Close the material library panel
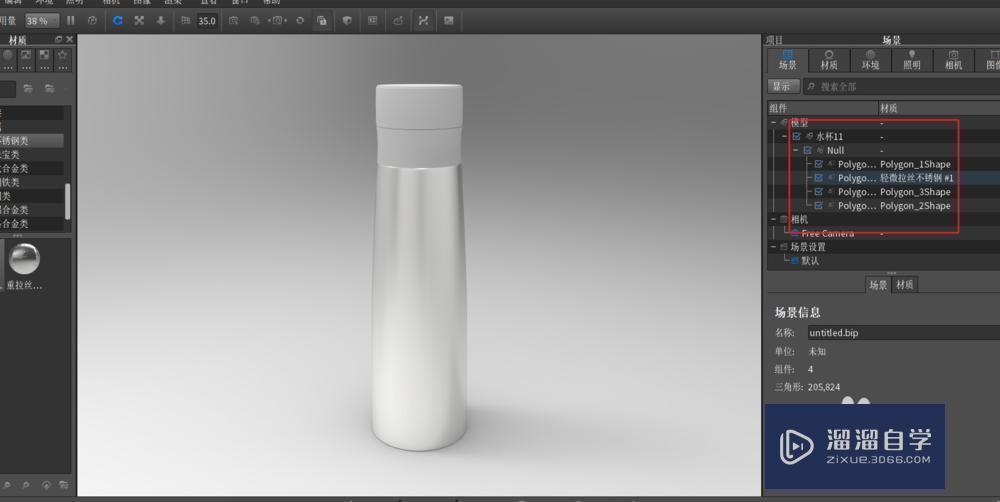The image size is (1000, 502). tap(70, 40)
